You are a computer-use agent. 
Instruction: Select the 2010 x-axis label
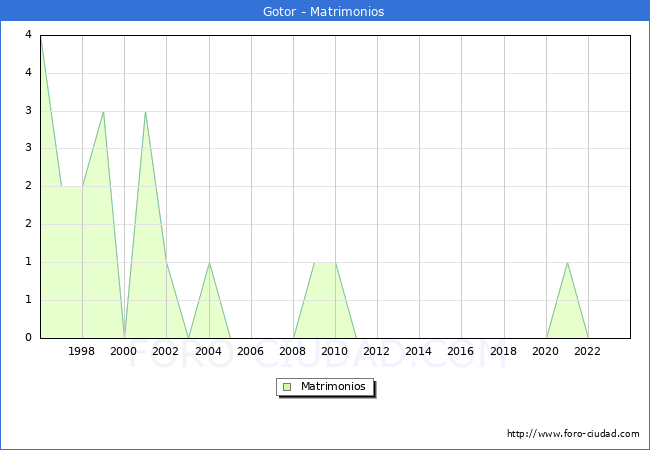pyautogui.click(x=335, y=351)
